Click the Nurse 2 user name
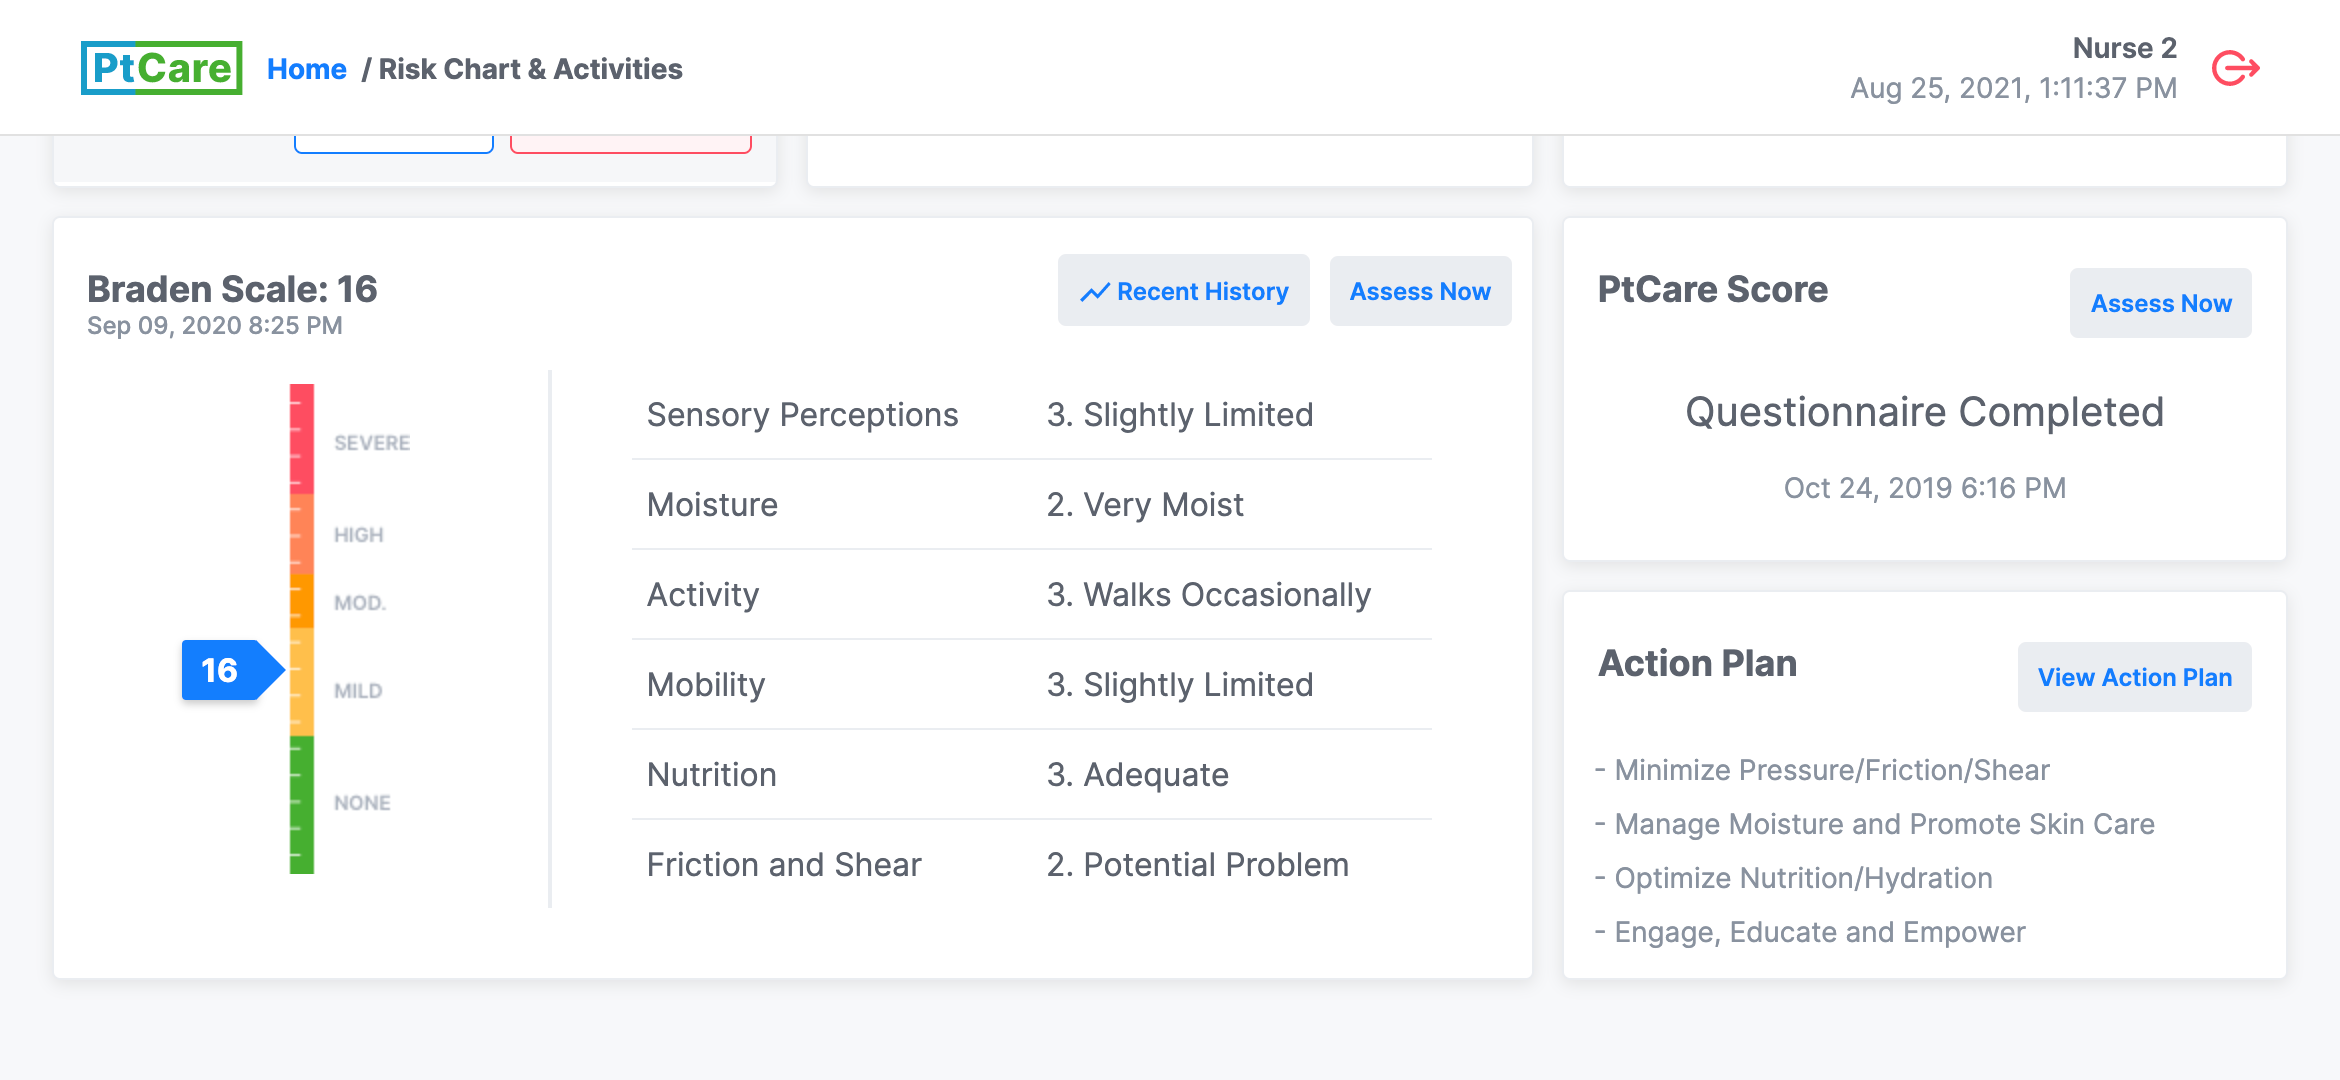This screenshot has height=1080, width=2340. [2124, 48]
